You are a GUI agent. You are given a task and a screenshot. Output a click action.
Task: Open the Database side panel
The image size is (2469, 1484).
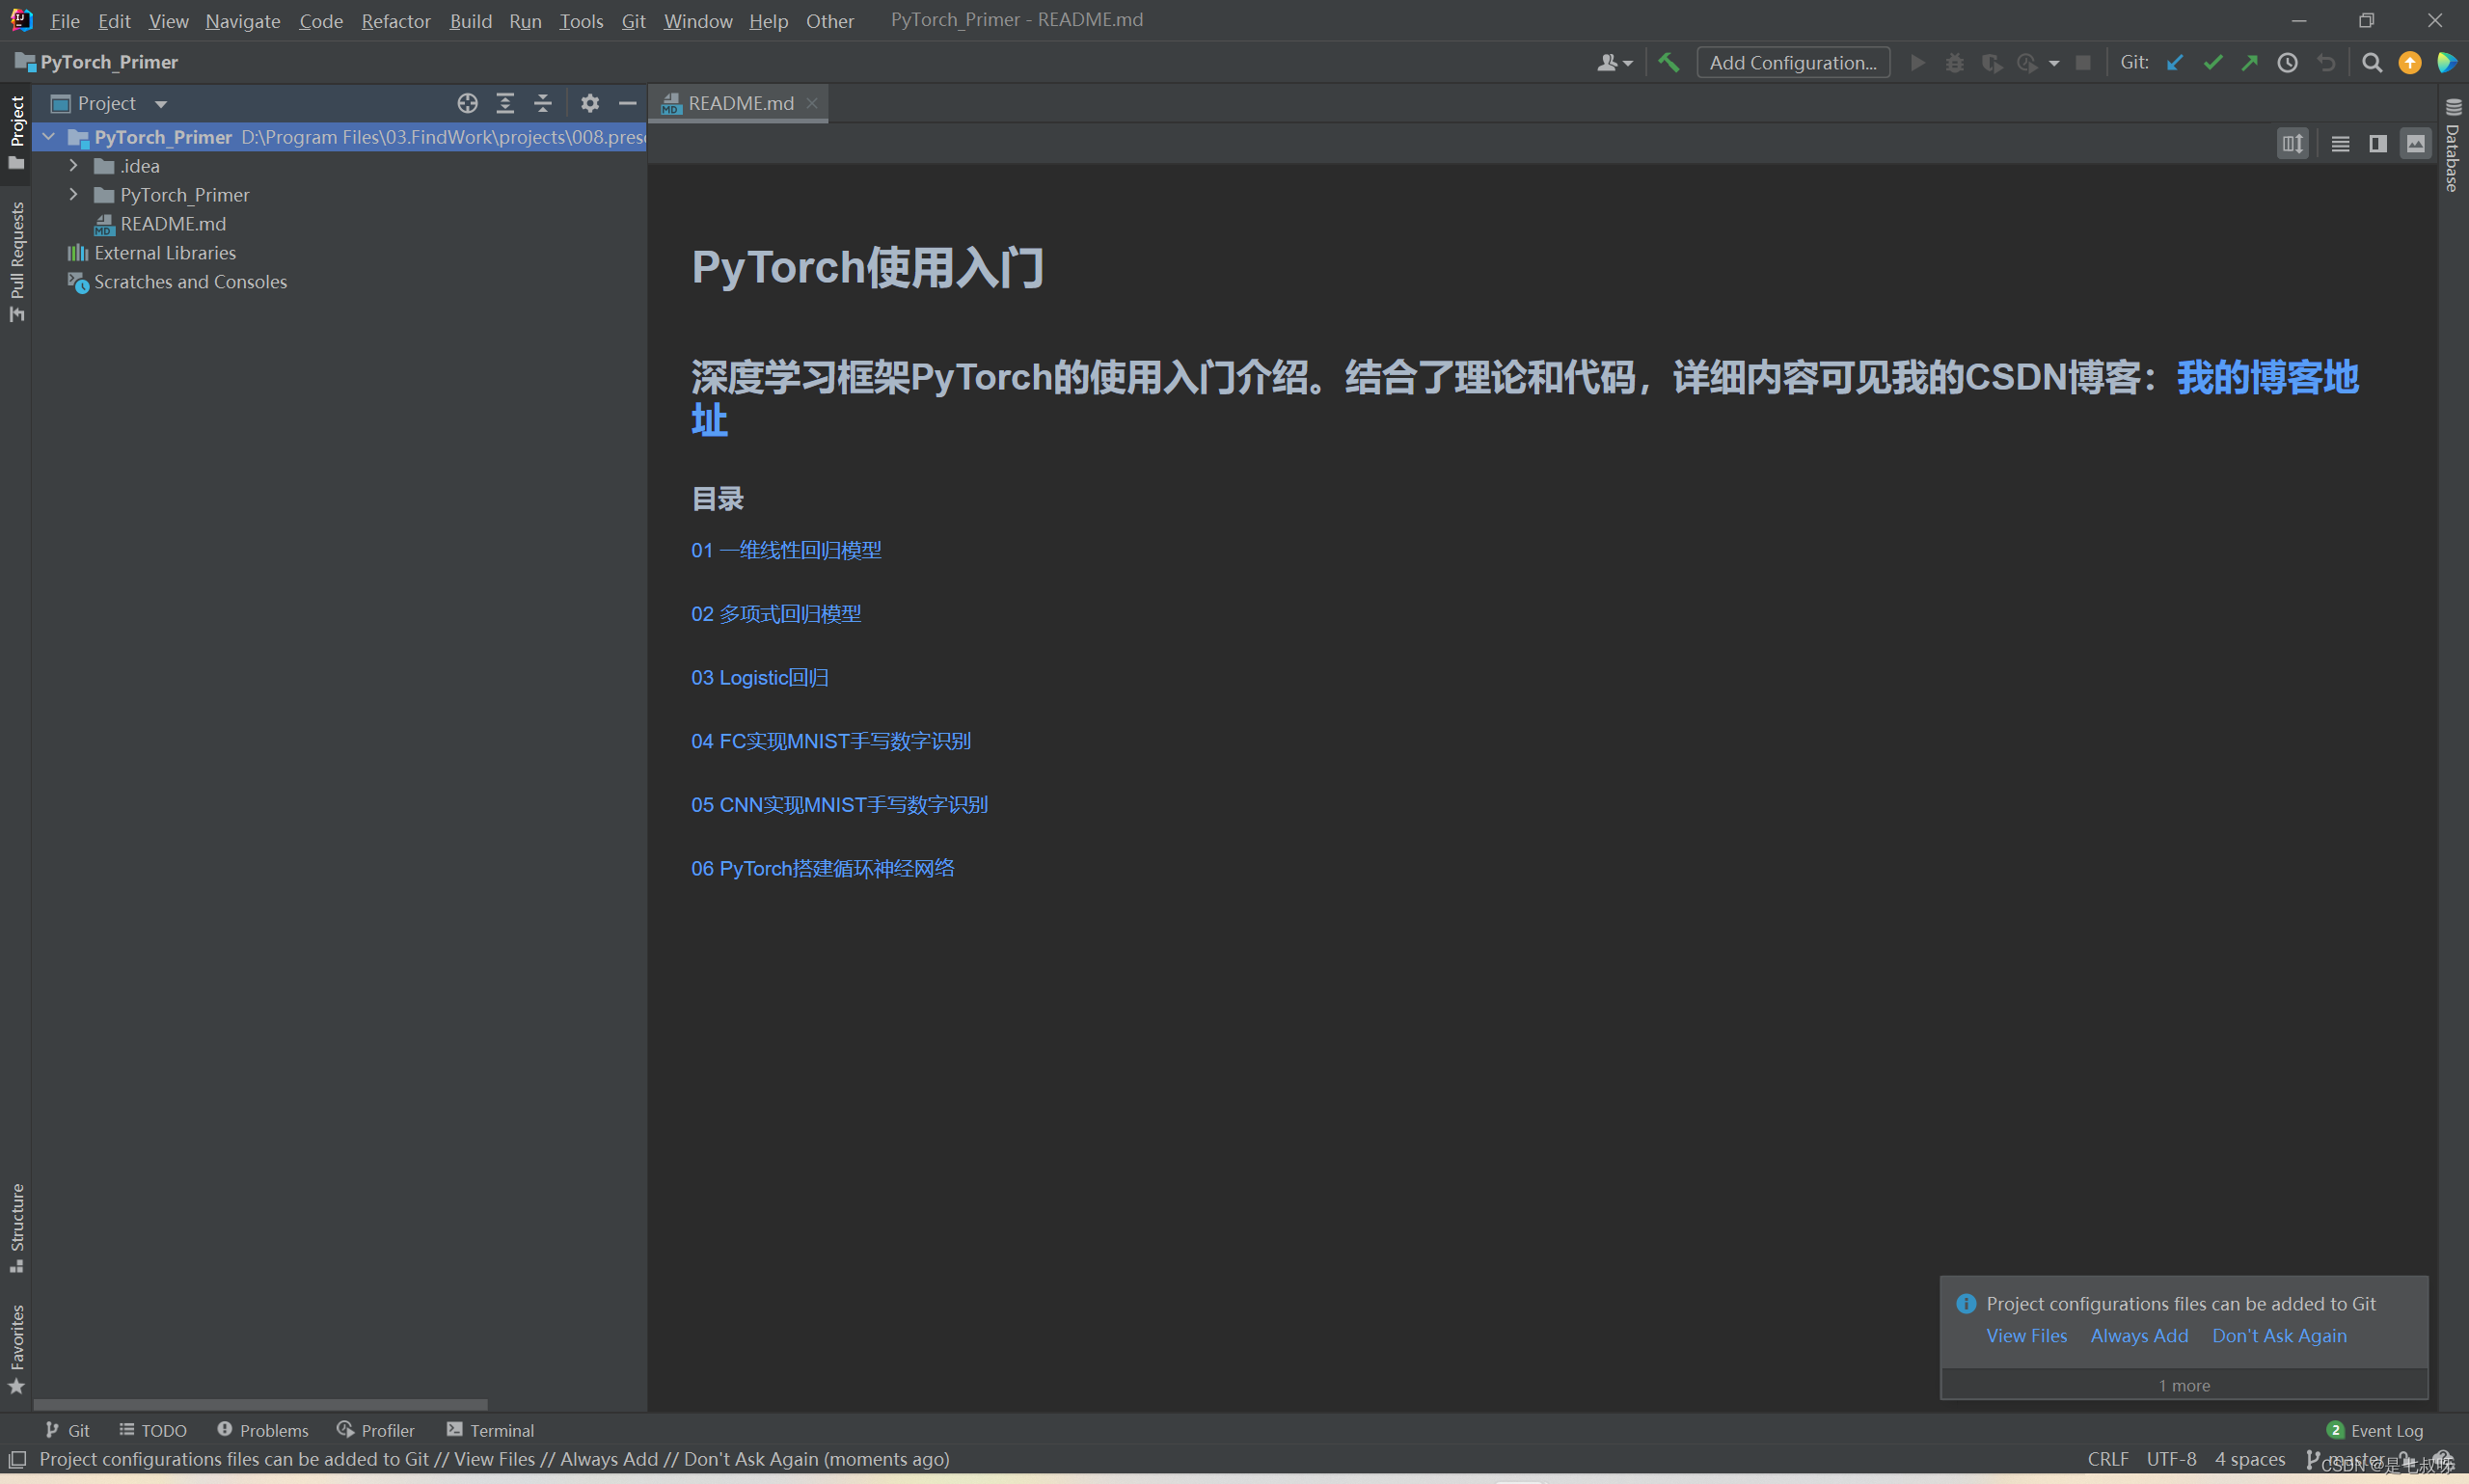click(x=2452, y=146)
